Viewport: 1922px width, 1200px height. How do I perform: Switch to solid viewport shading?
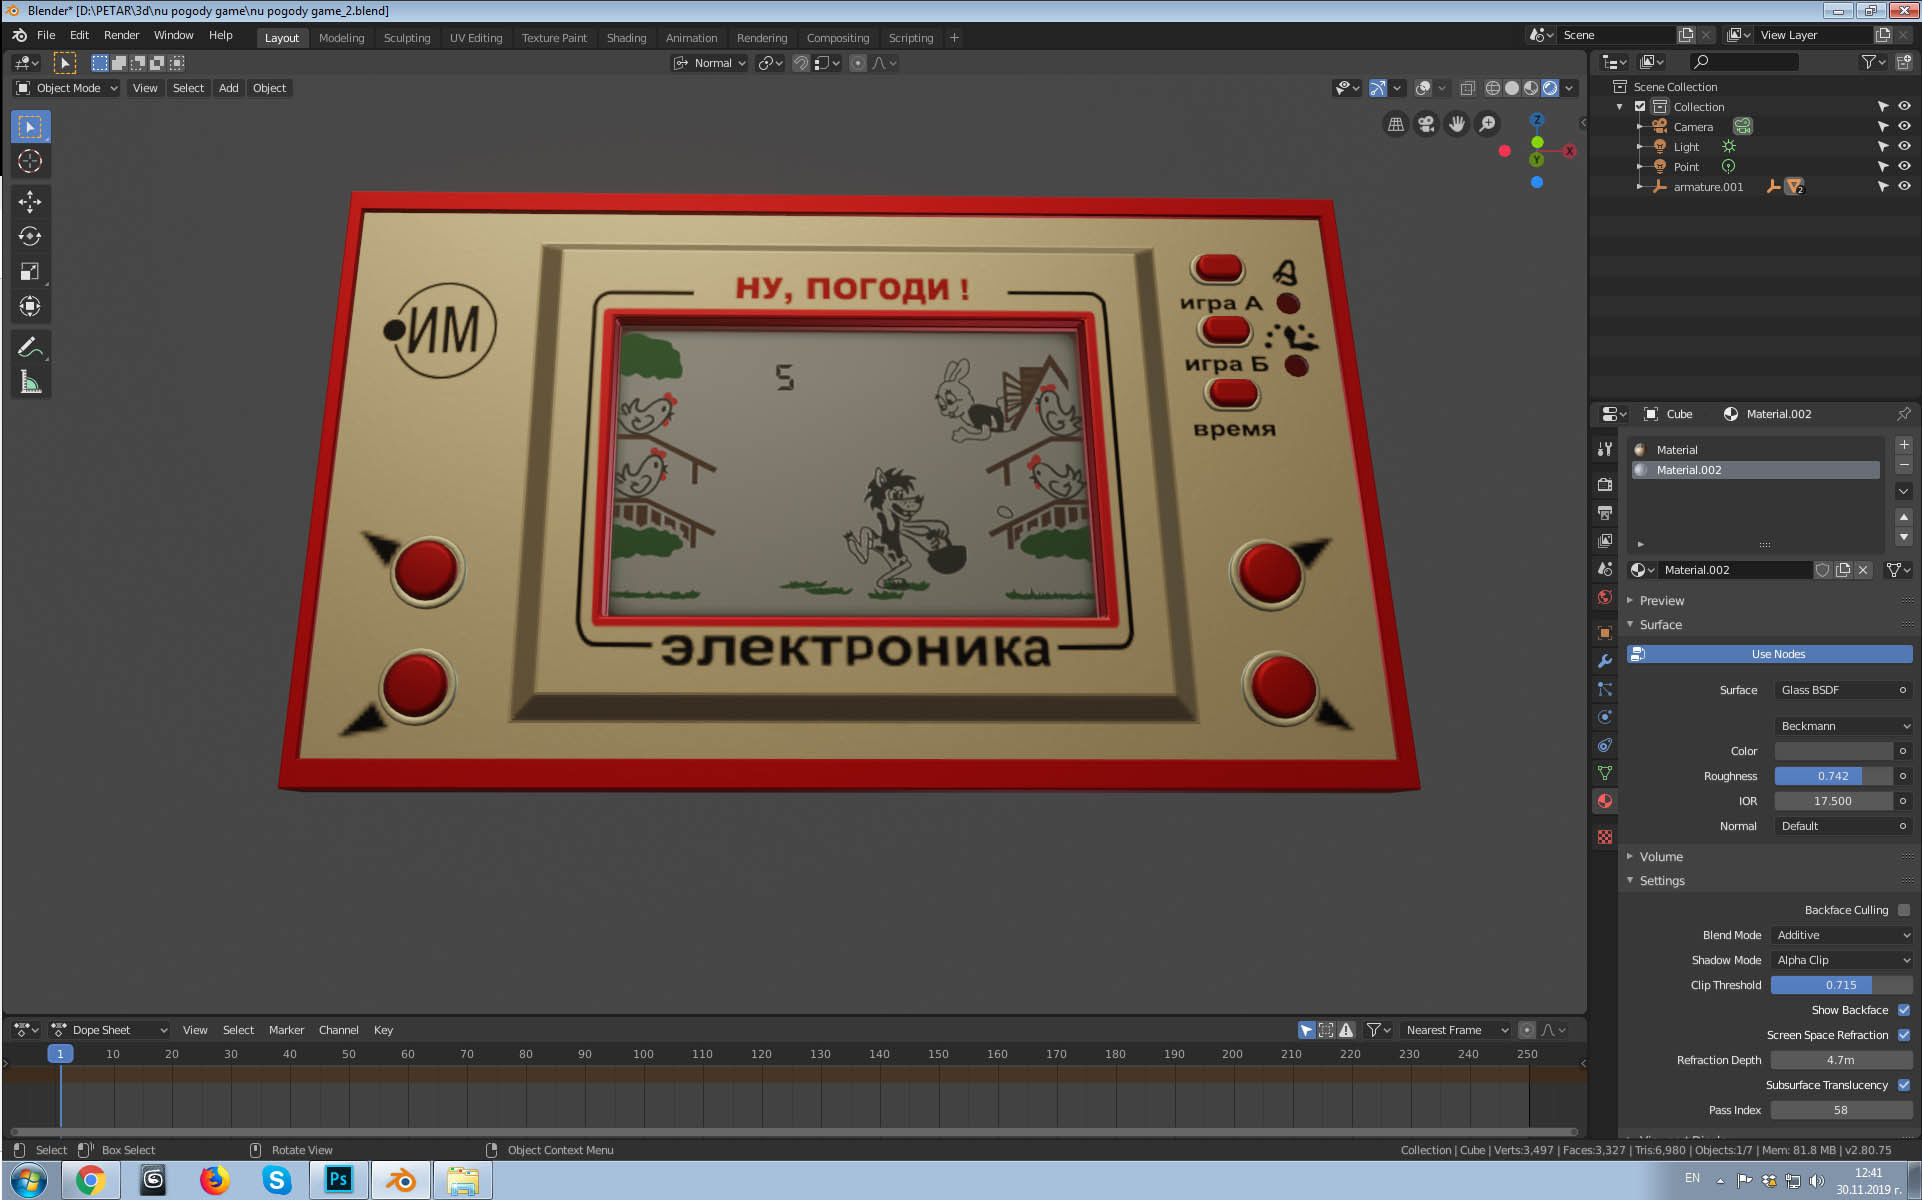1512,88
